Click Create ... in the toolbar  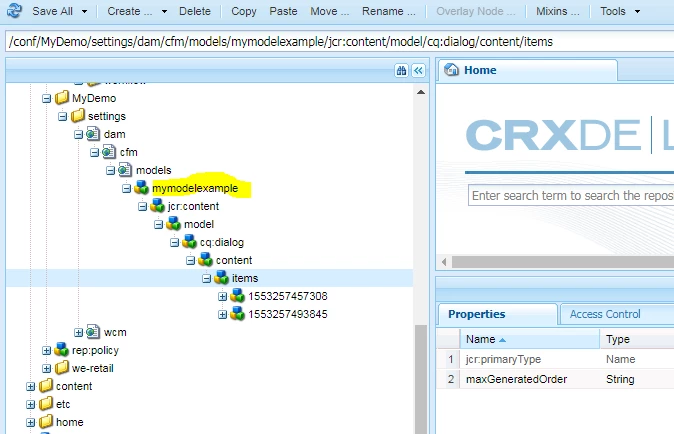click(x=129, y=11)
